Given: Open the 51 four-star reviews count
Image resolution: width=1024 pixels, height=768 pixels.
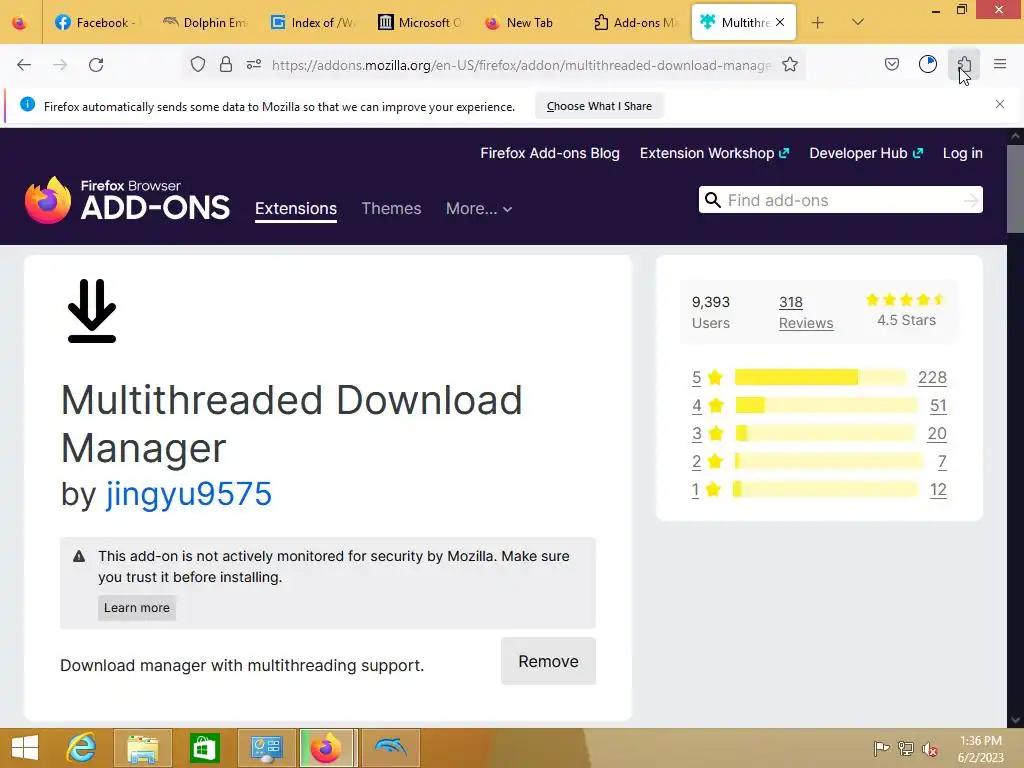Looking at the screenshot, I should [x=938, y=406].
